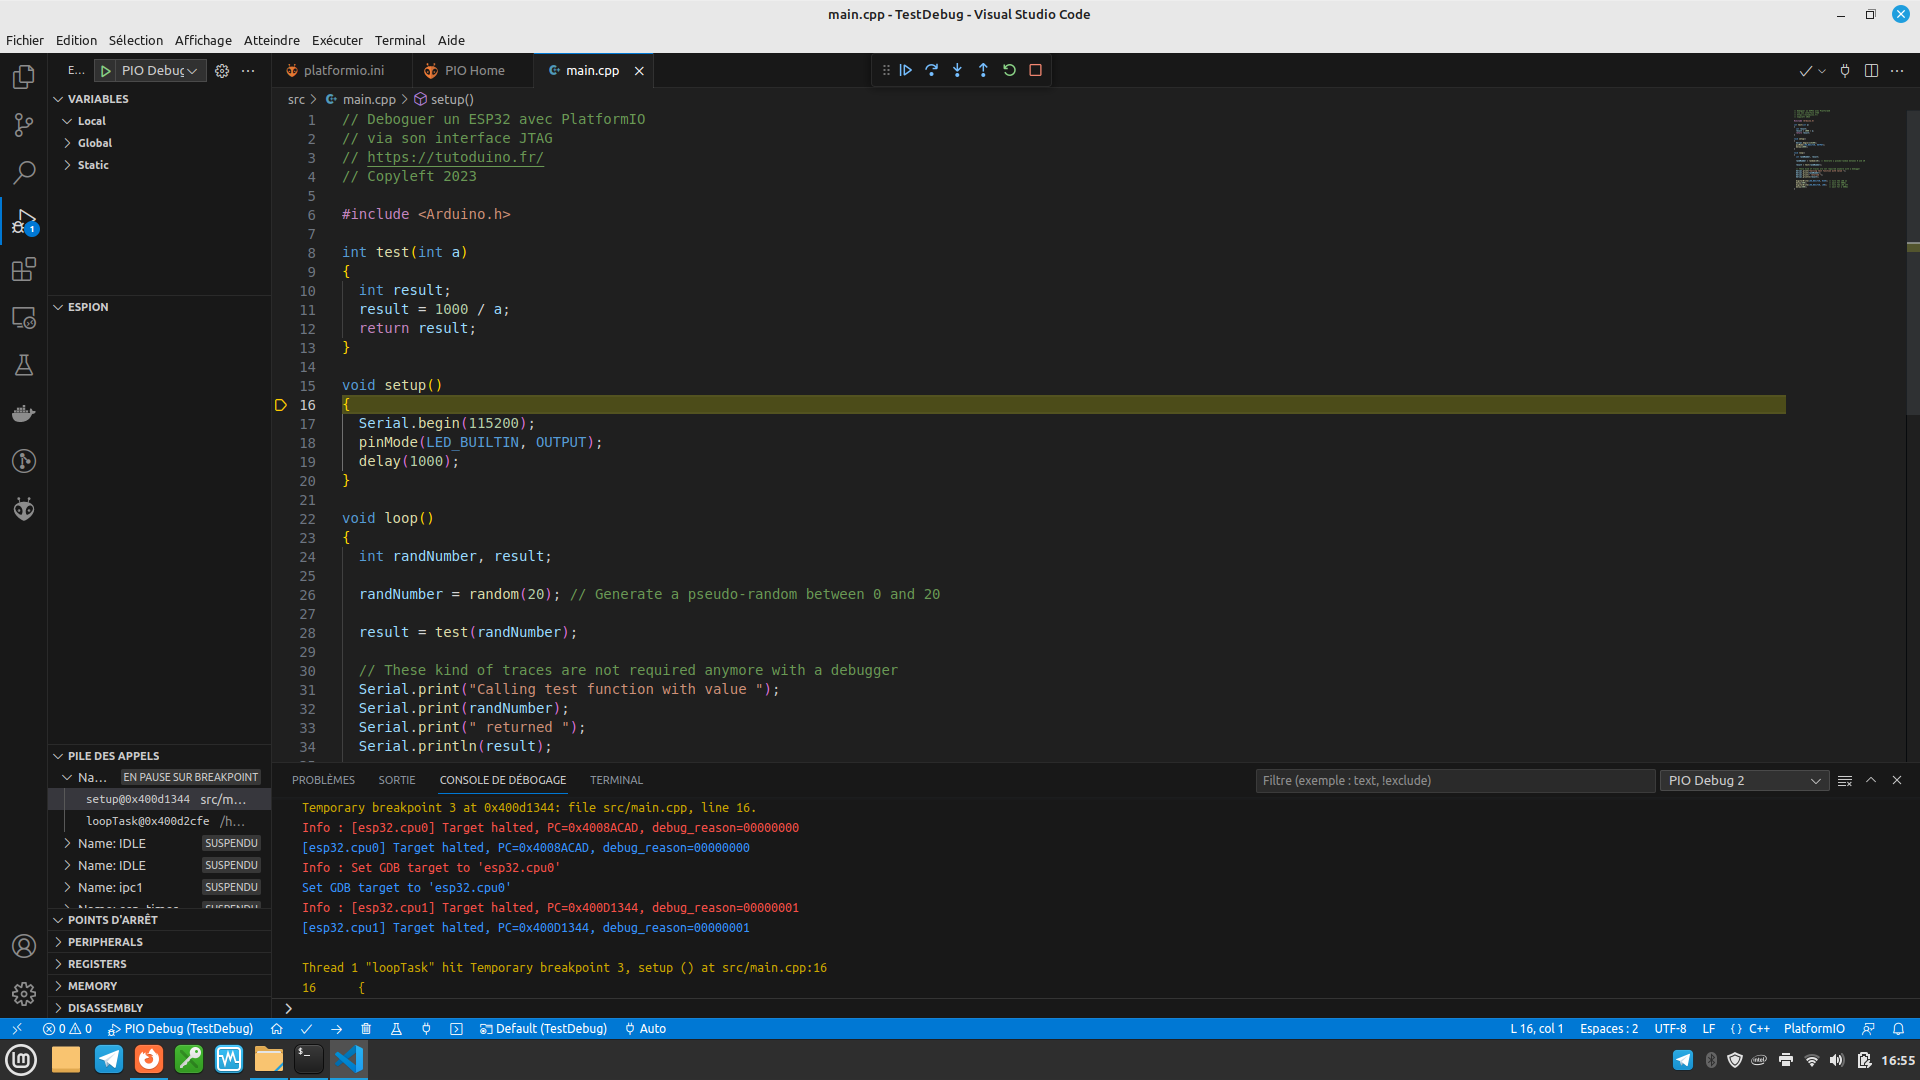
Task: Click PlatformIO Test flask in status bar
Action: pos(396,1028)
